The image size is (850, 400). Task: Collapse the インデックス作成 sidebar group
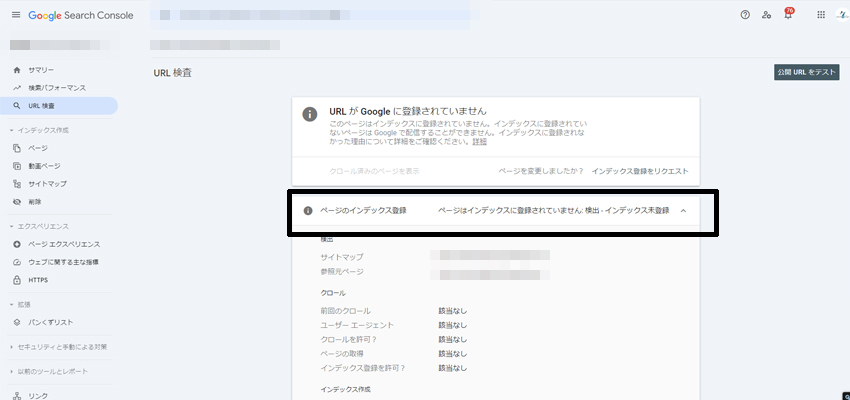point(39,131)
